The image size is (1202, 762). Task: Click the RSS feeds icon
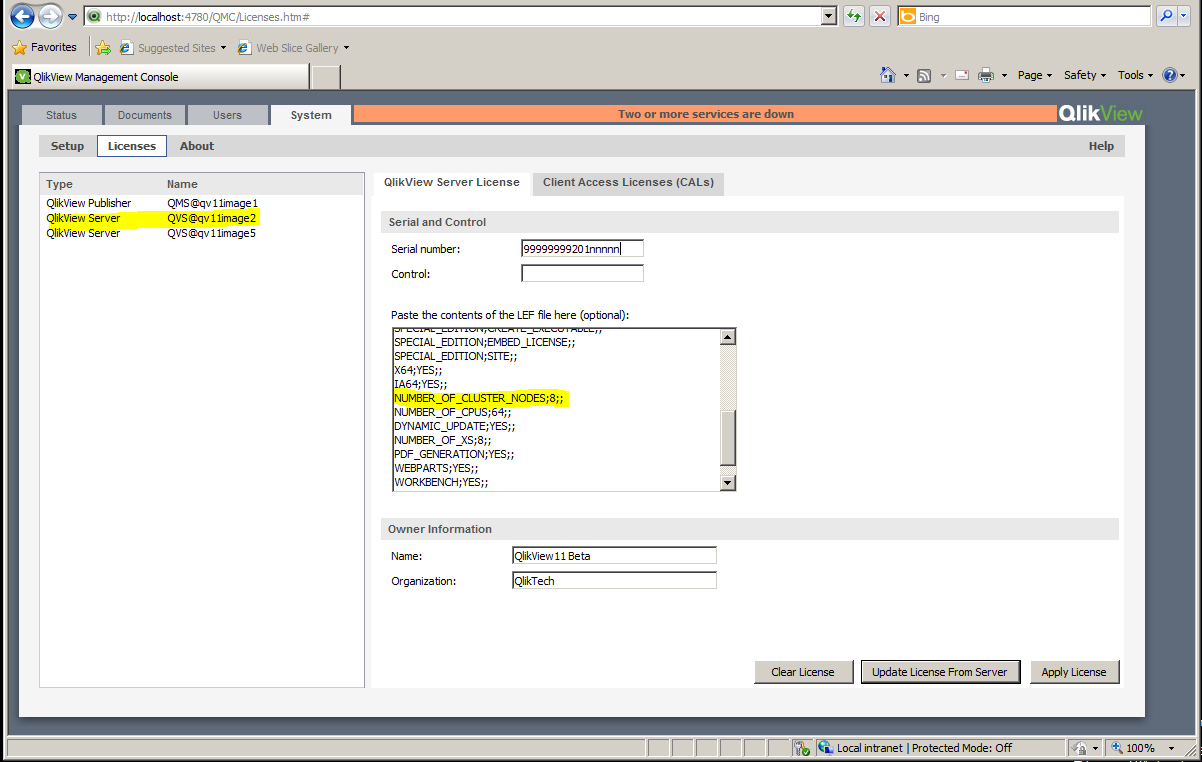coord(923,75)
